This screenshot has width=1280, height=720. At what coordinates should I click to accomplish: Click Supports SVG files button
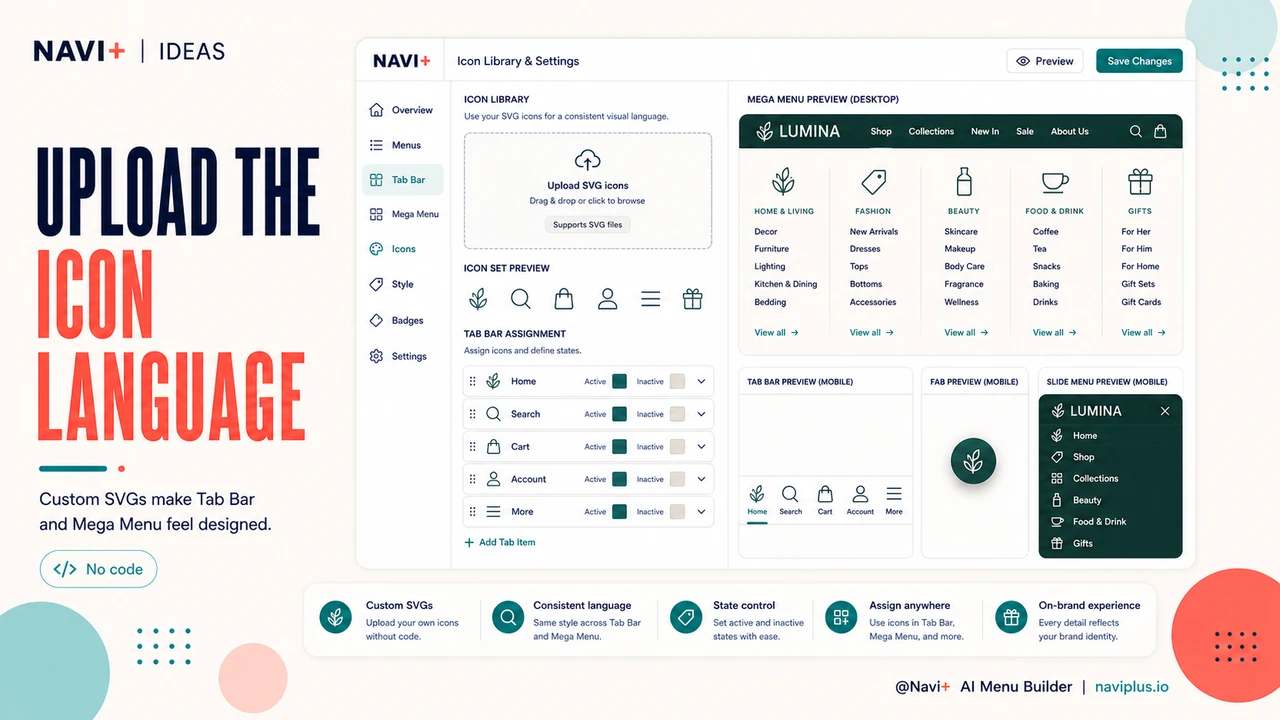[x=588, y=224]
